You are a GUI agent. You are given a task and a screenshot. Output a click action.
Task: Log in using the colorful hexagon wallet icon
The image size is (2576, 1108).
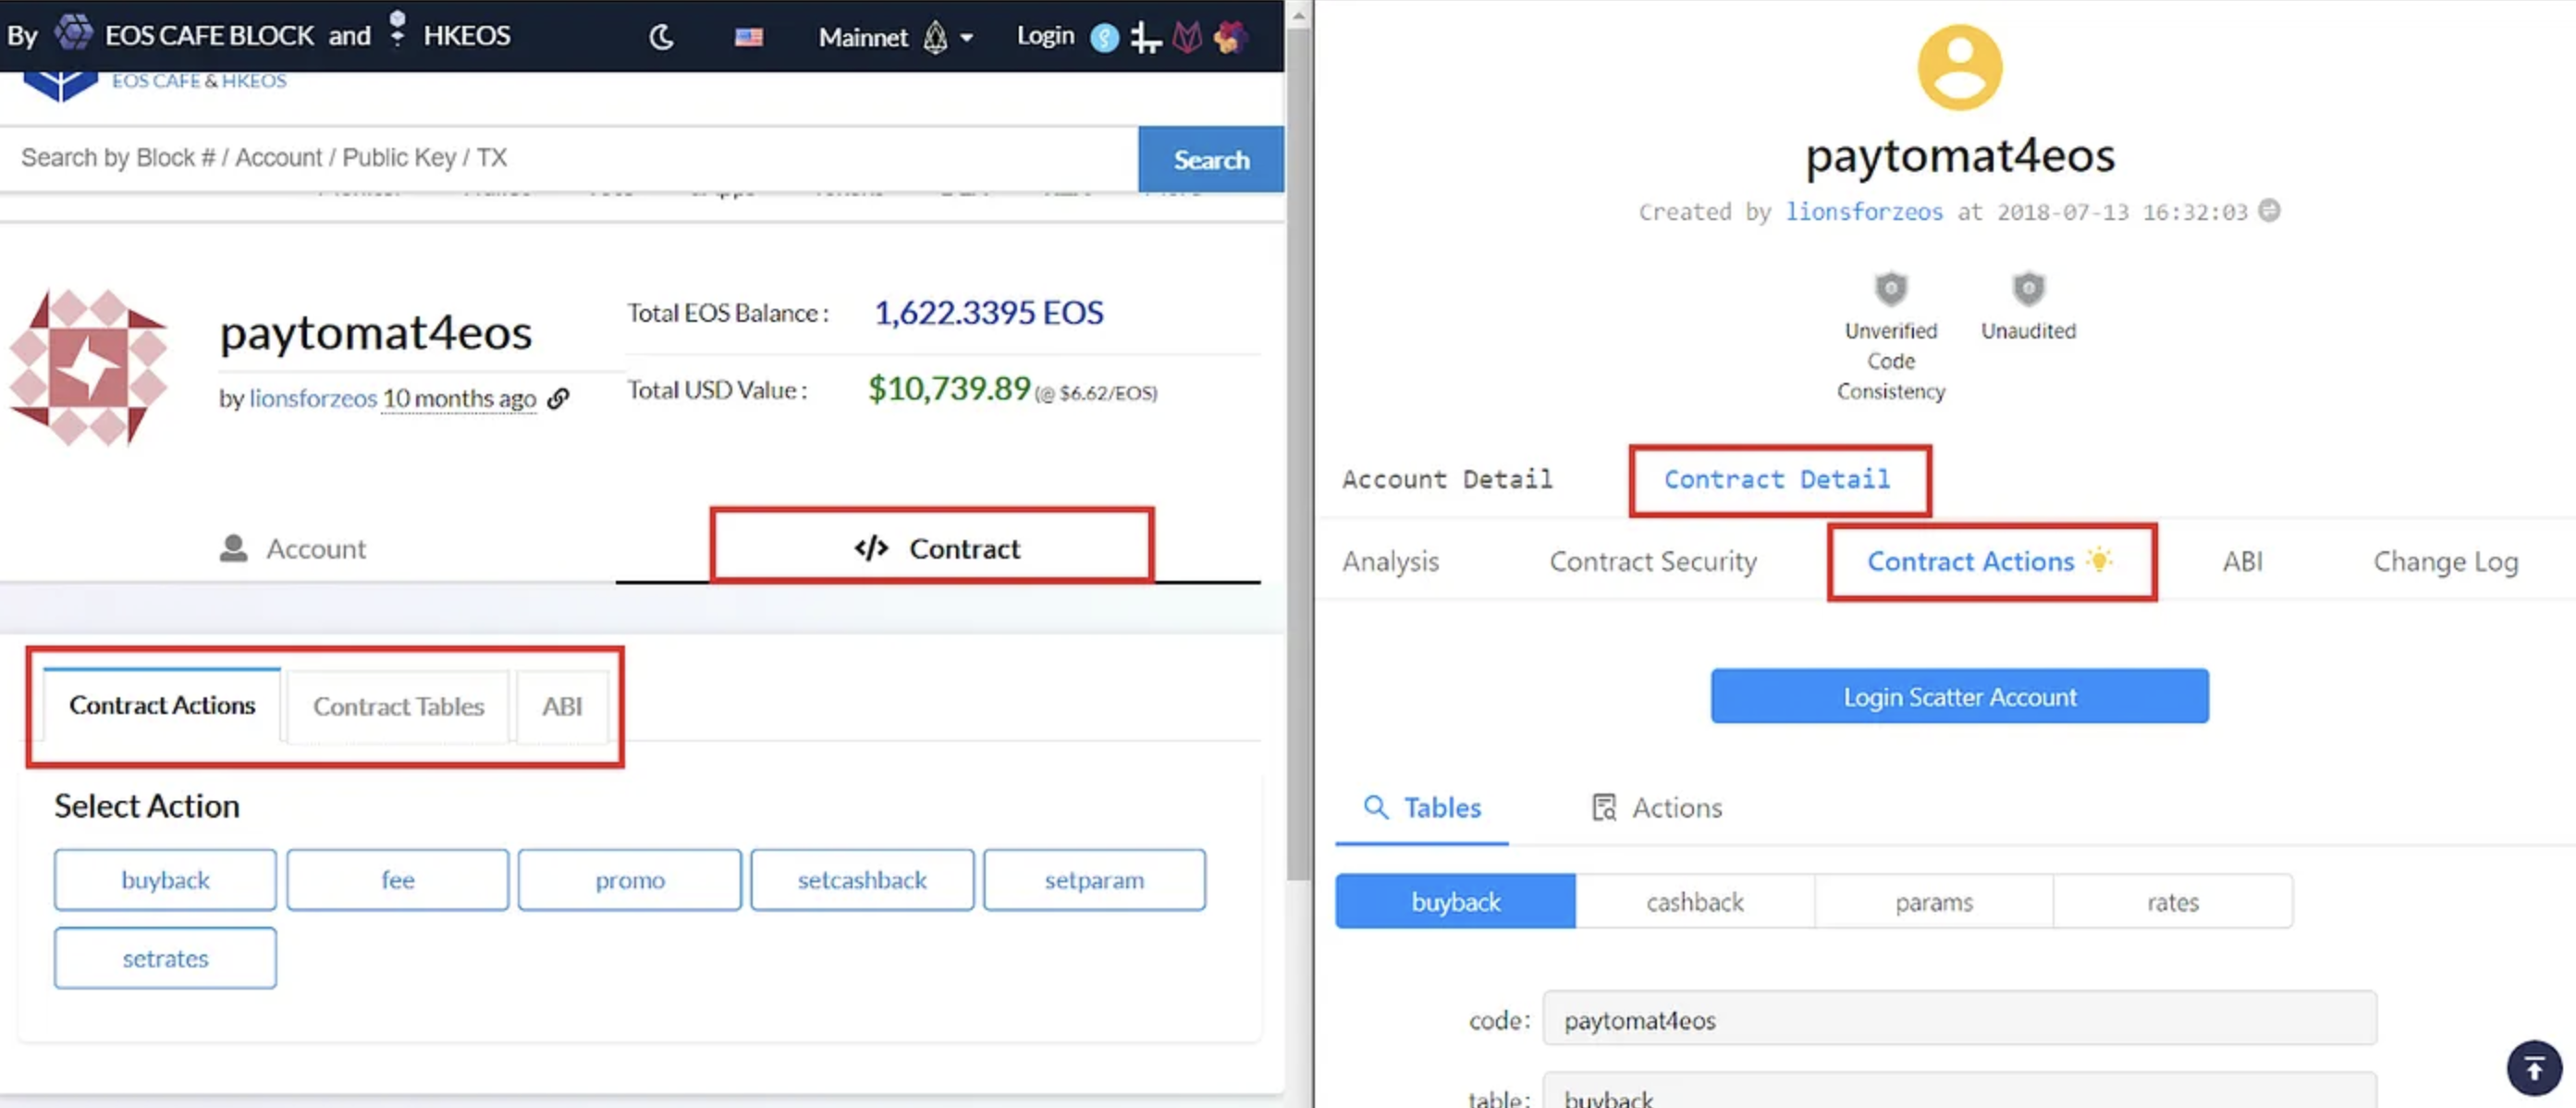pos(1229,37)
